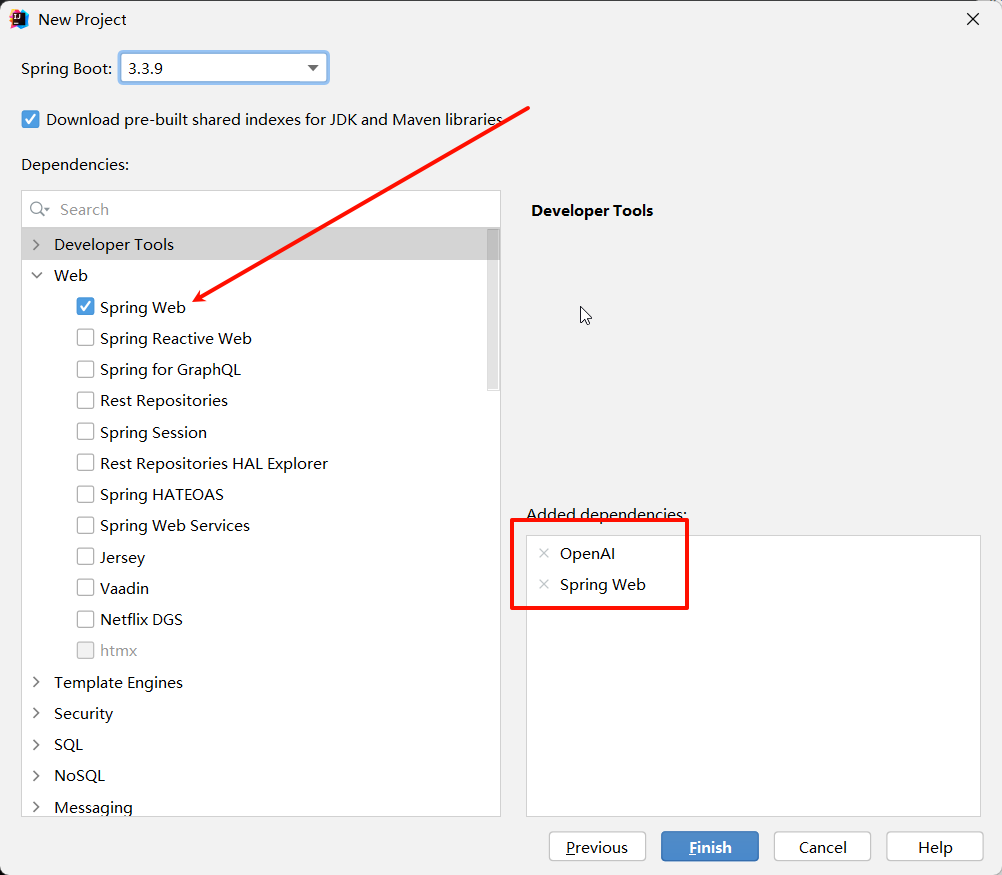This screenshot has height=875, width=1002.
Task: Check the Spring for GraphQL option
Action: 85,369
